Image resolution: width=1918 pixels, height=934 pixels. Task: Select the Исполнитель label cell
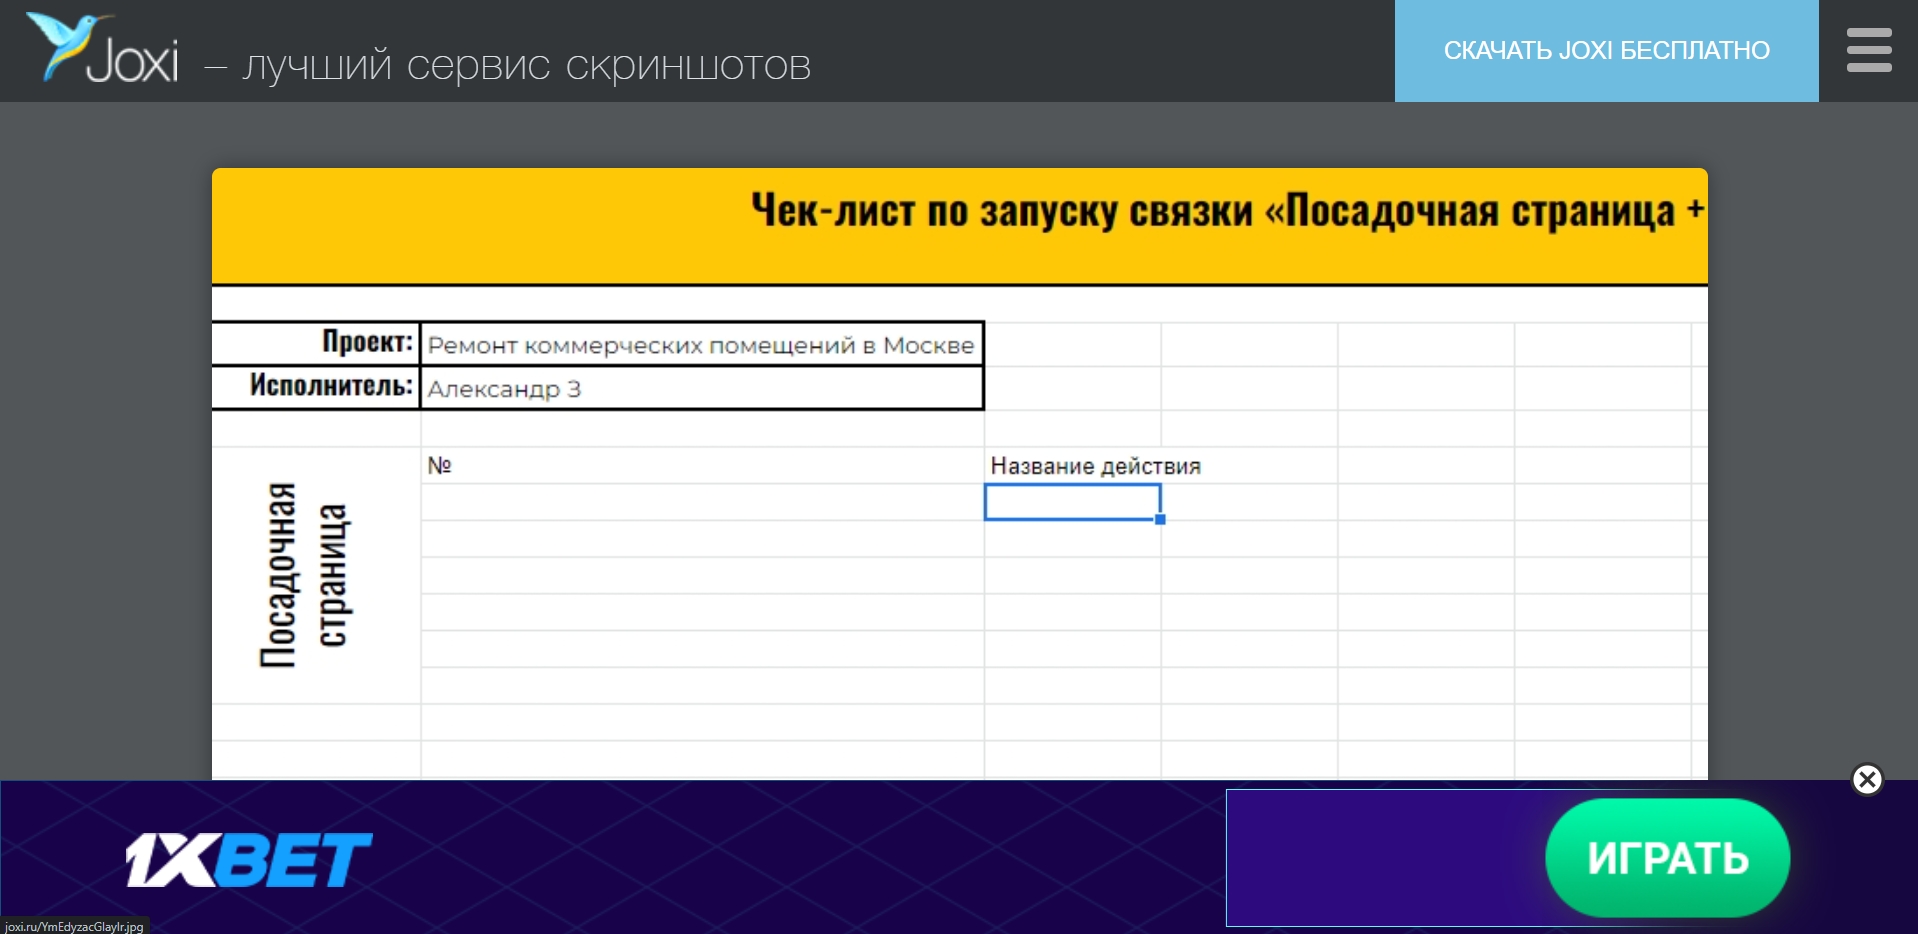(x=316, y=387)
